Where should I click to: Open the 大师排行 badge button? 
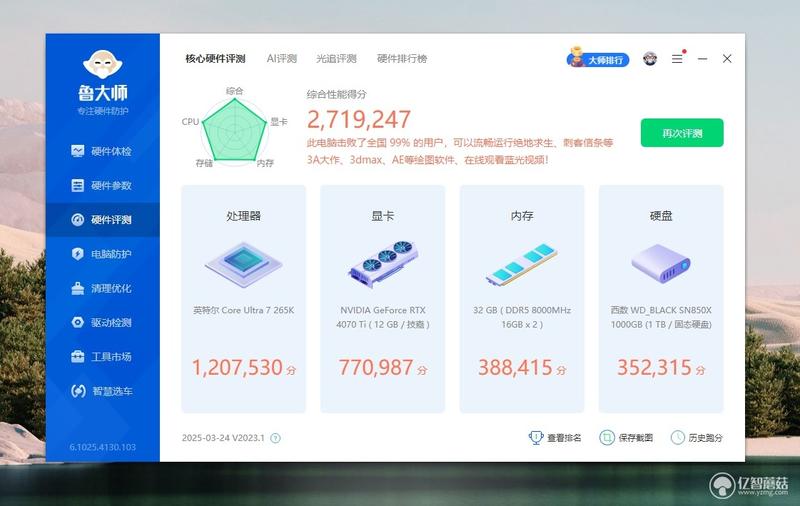pos(598,59)
